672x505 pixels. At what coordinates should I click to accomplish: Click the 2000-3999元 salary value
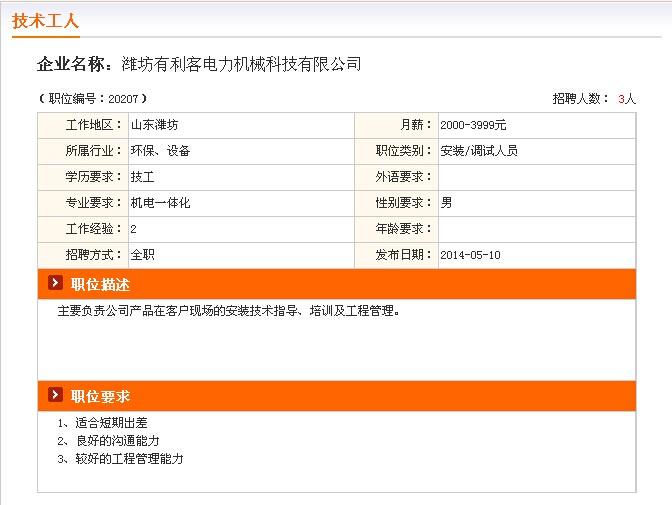[473, 125]
